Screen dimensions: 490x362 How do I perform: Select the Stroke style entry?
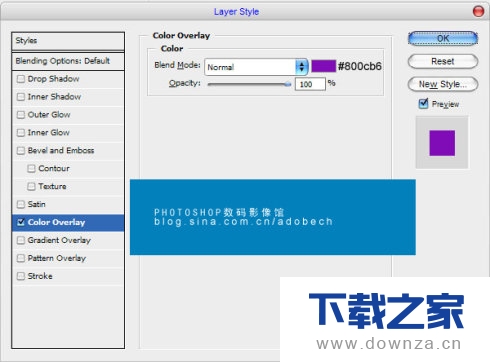tap(68, 276)
